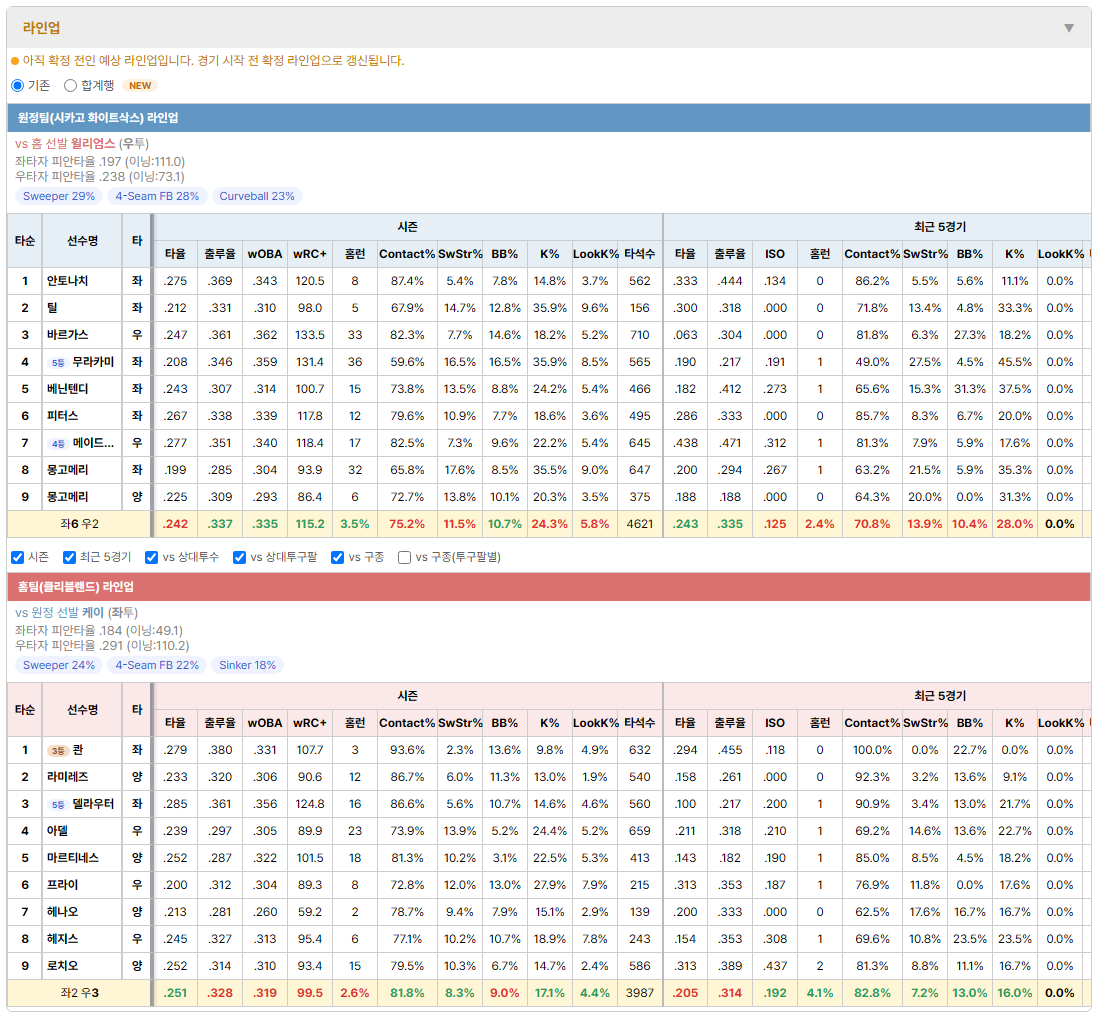
Task: Collapse the 라인업 panel with the triangle arrow
Action: [x=1069, y=28]
